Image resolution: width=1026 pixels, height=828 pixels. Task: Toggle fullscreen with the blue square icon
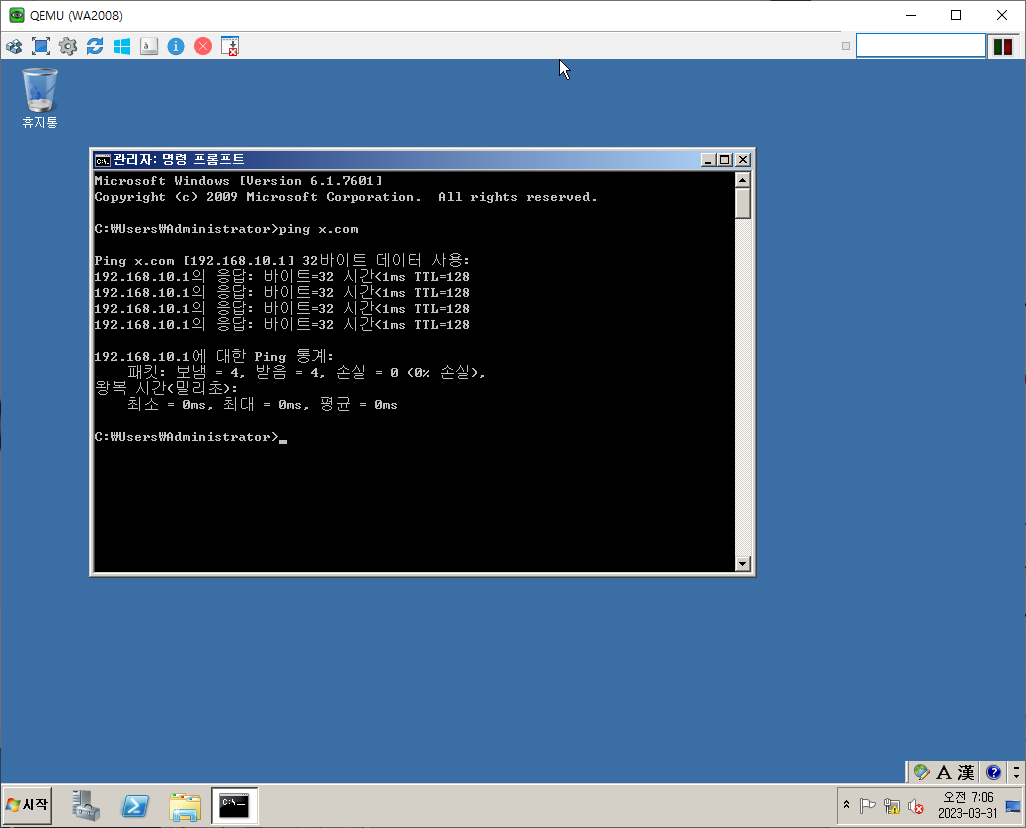41,46
